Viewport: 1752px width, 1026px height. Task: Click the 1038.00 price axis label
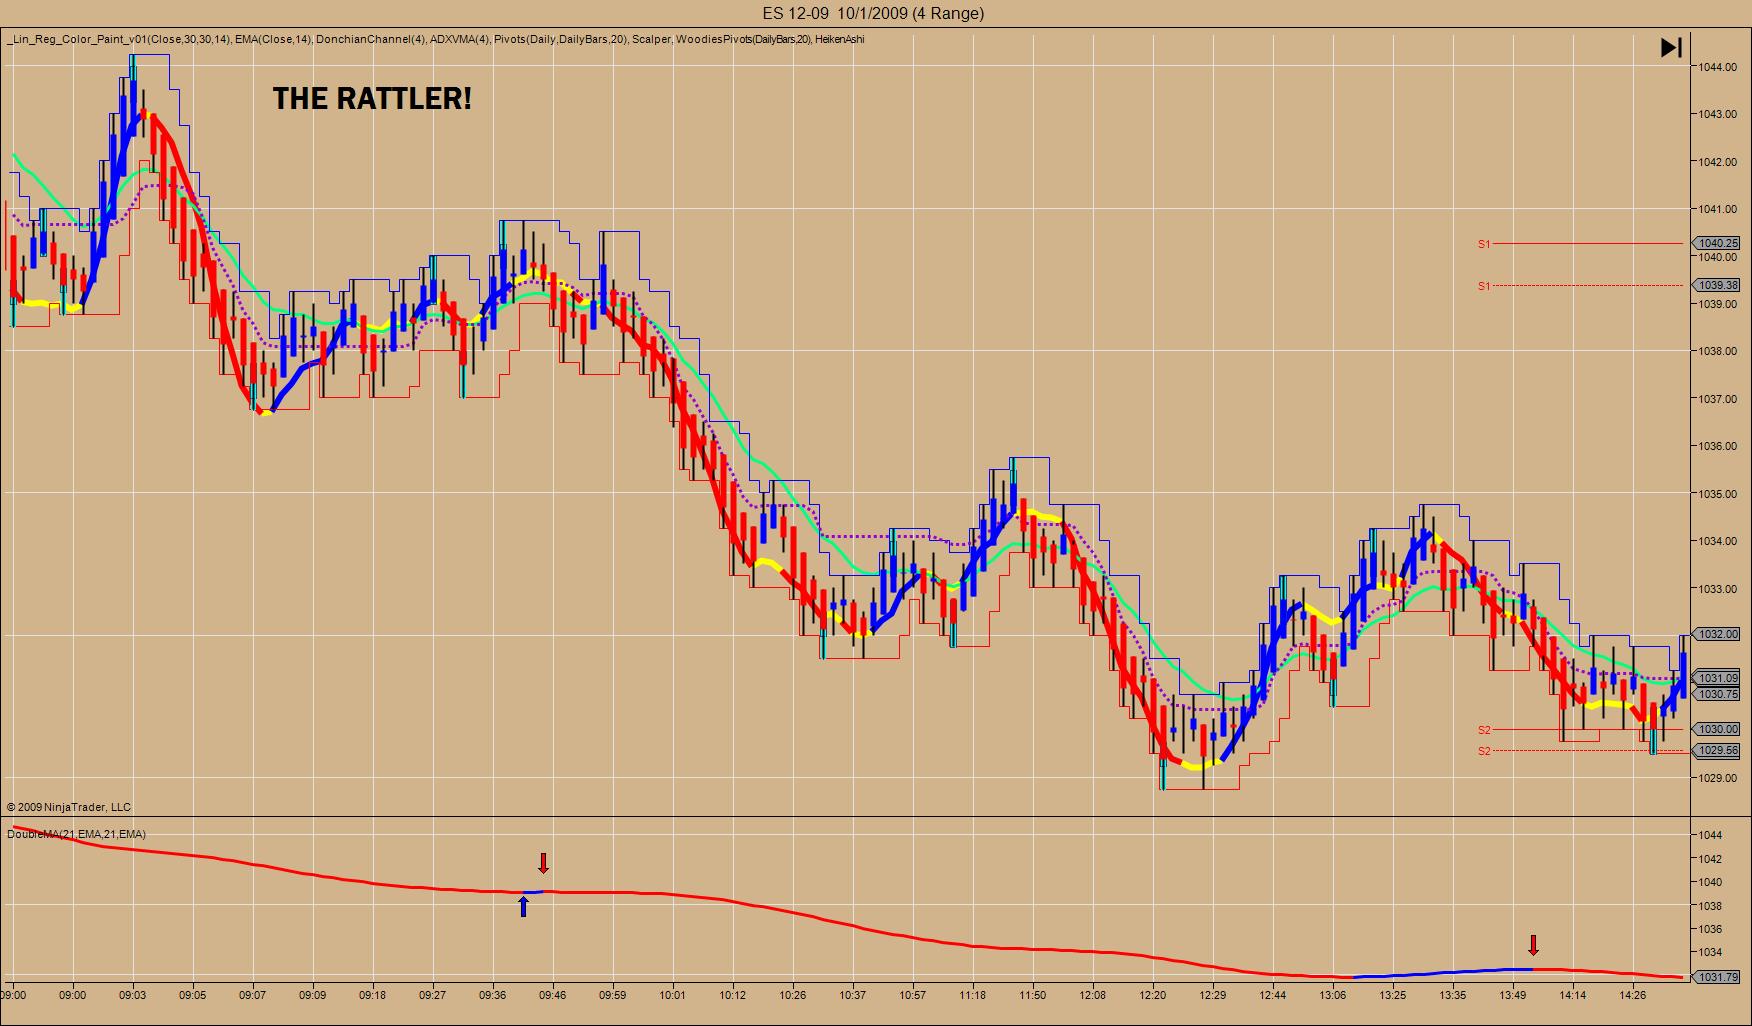[1716, 351]
